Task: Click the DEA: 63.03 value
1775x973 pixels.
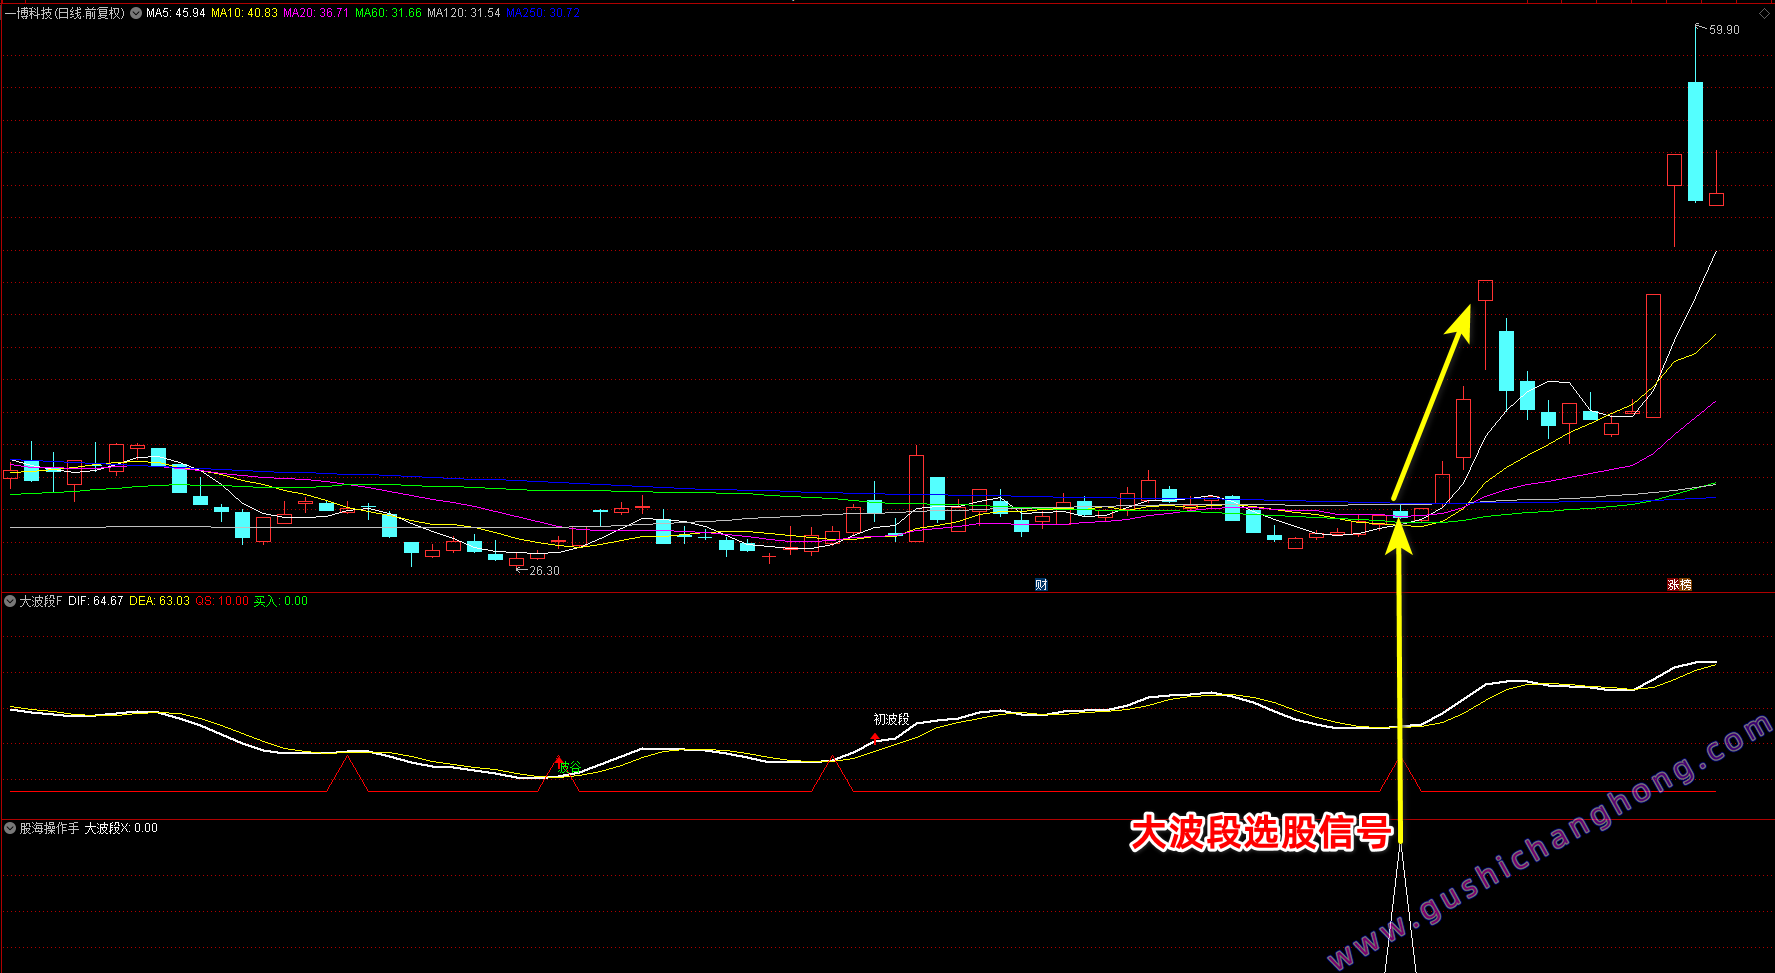Action: 159,601
